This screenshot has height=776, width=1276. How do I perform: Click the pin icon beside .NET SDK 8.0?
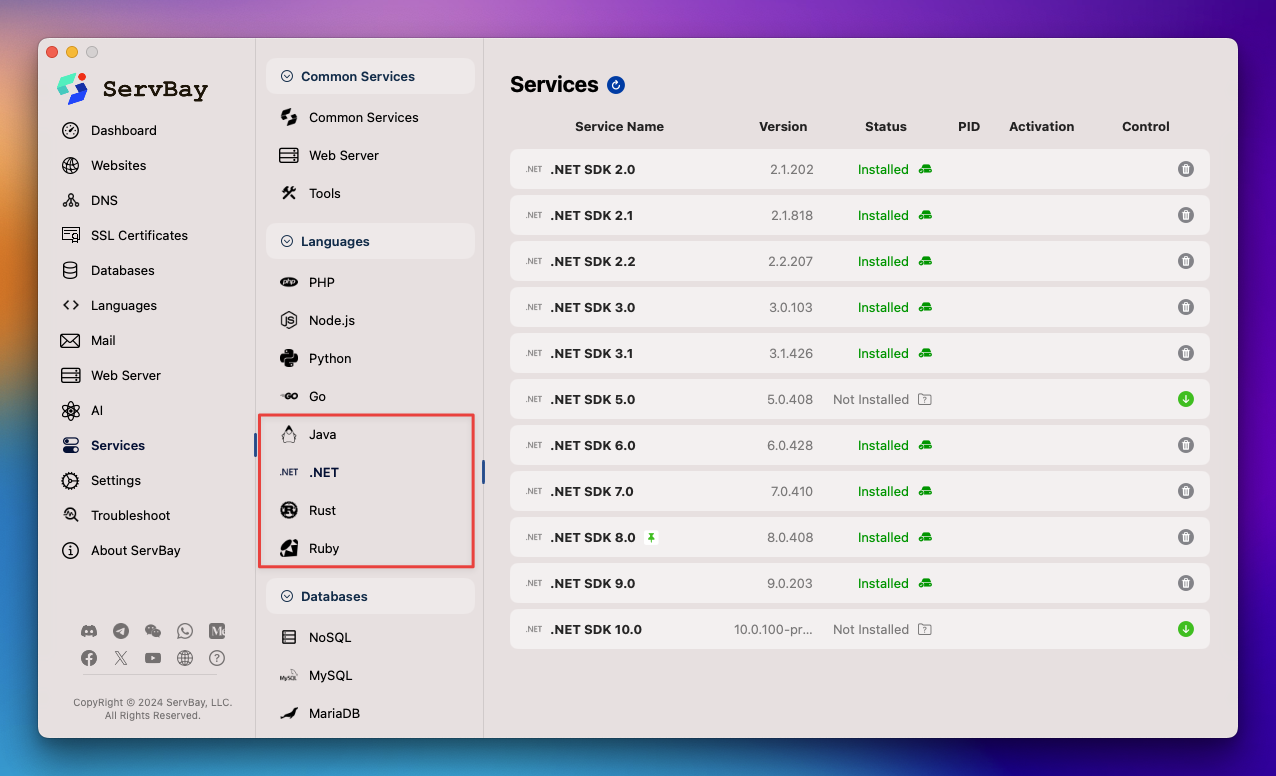pyautogui.click(x=651, y=537)
